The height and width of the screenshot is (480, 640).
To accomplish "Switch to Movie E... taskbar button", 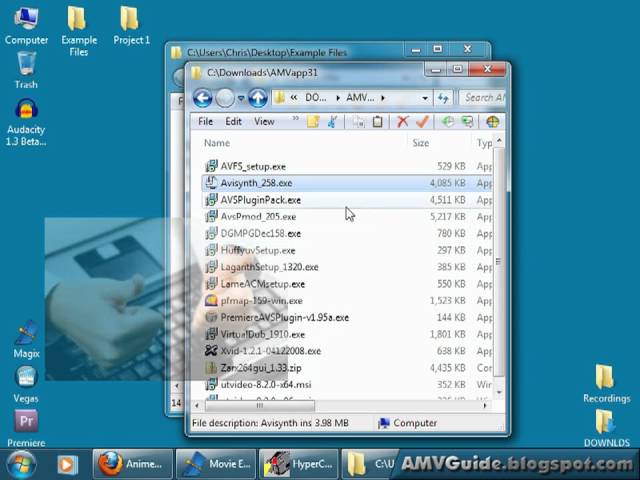I will 216,464.
